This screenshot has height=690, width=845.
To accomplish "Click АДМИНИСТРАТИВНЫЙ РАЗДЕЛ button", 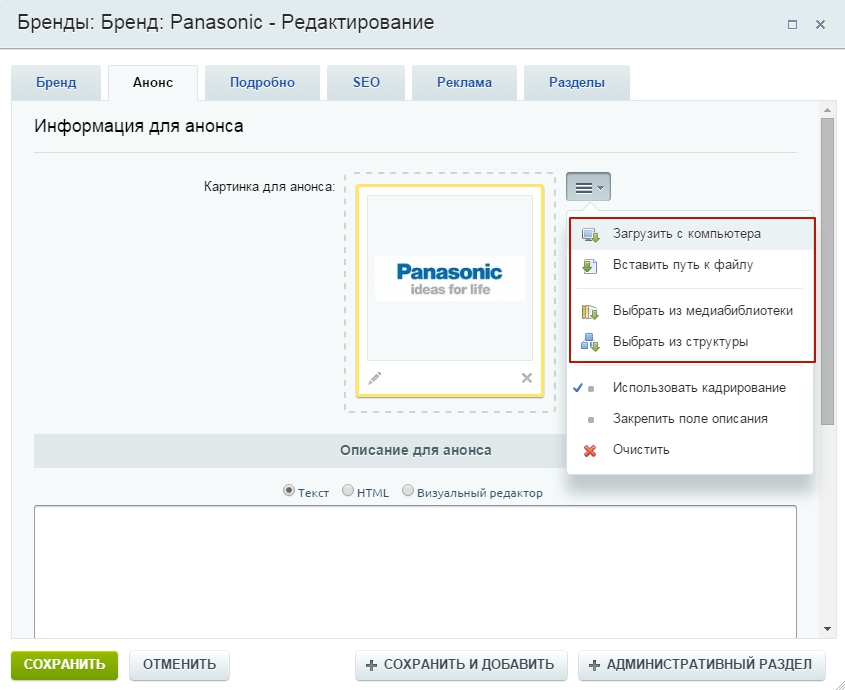I will 702,665.
